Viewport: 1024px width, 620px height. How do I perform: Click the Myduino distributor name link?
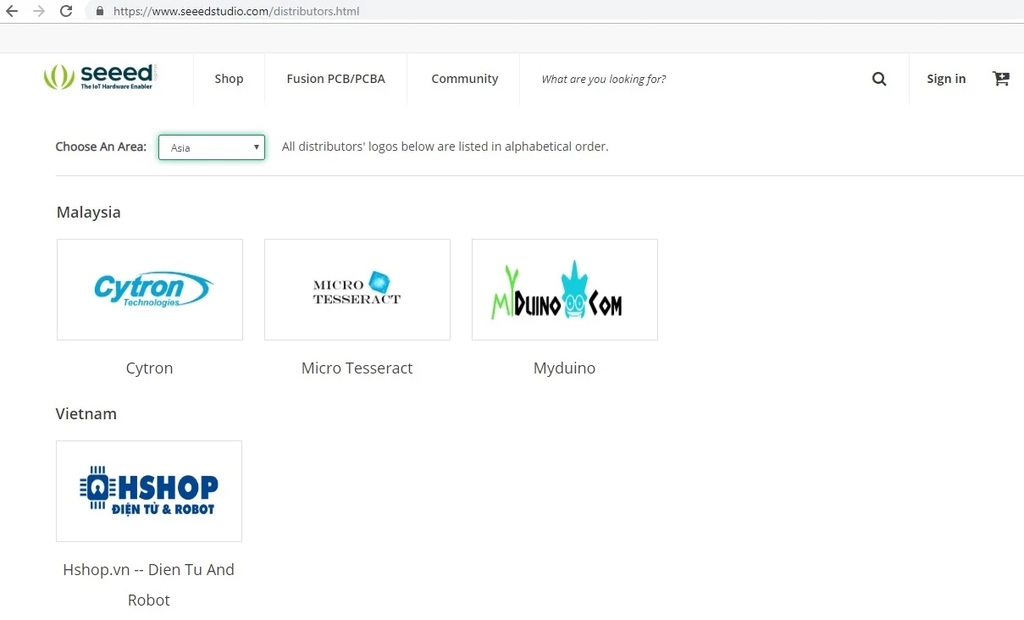coord(564,368)
